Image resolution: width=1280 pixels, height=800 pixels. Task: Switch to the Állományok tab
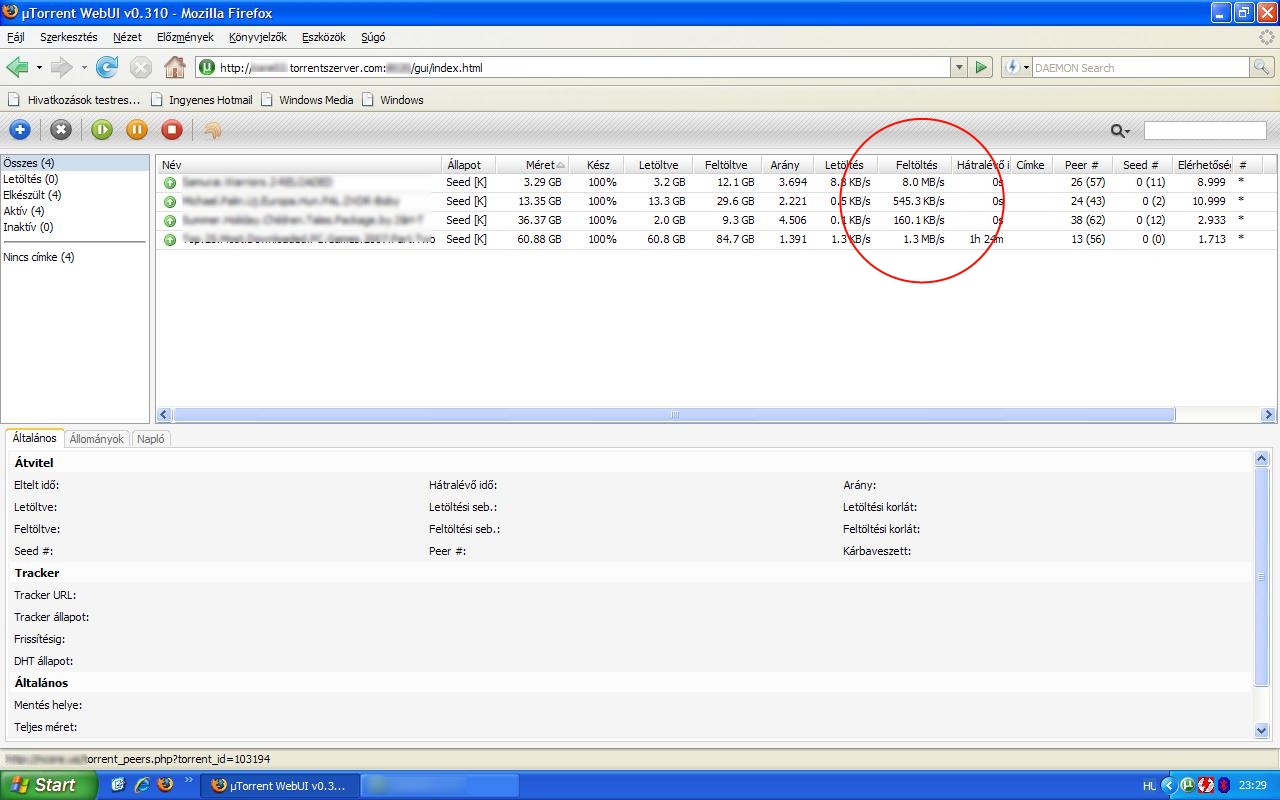pos(97,439)
